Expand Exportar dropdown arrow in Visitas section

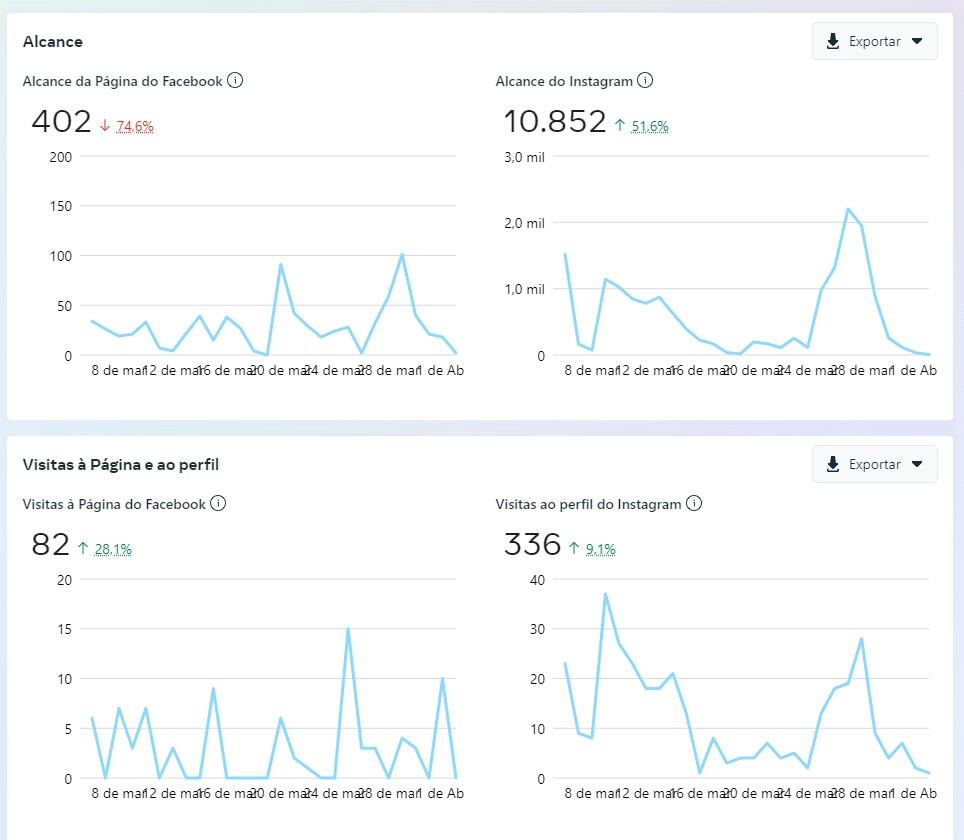pos(917,465)
